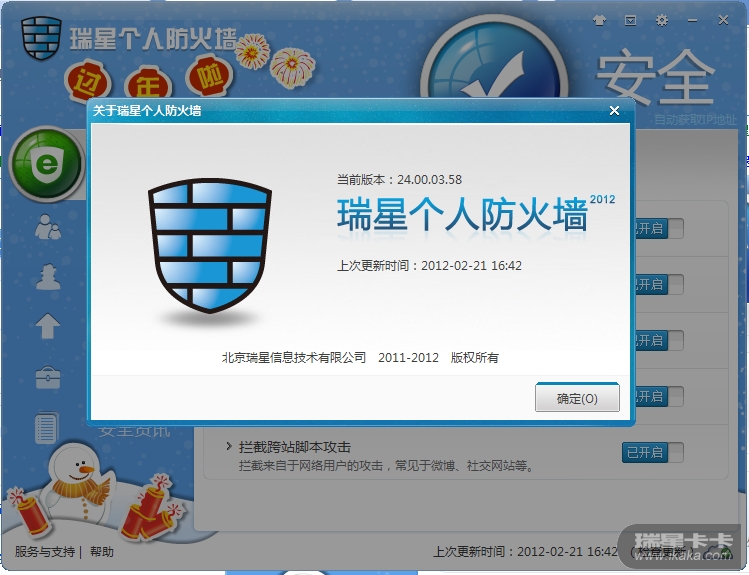The height and width of the screenshot is (575, 749).
Task: Open the skin (shirt) icon in title bar
Action: pyautogui.click(x=599, y=20)
